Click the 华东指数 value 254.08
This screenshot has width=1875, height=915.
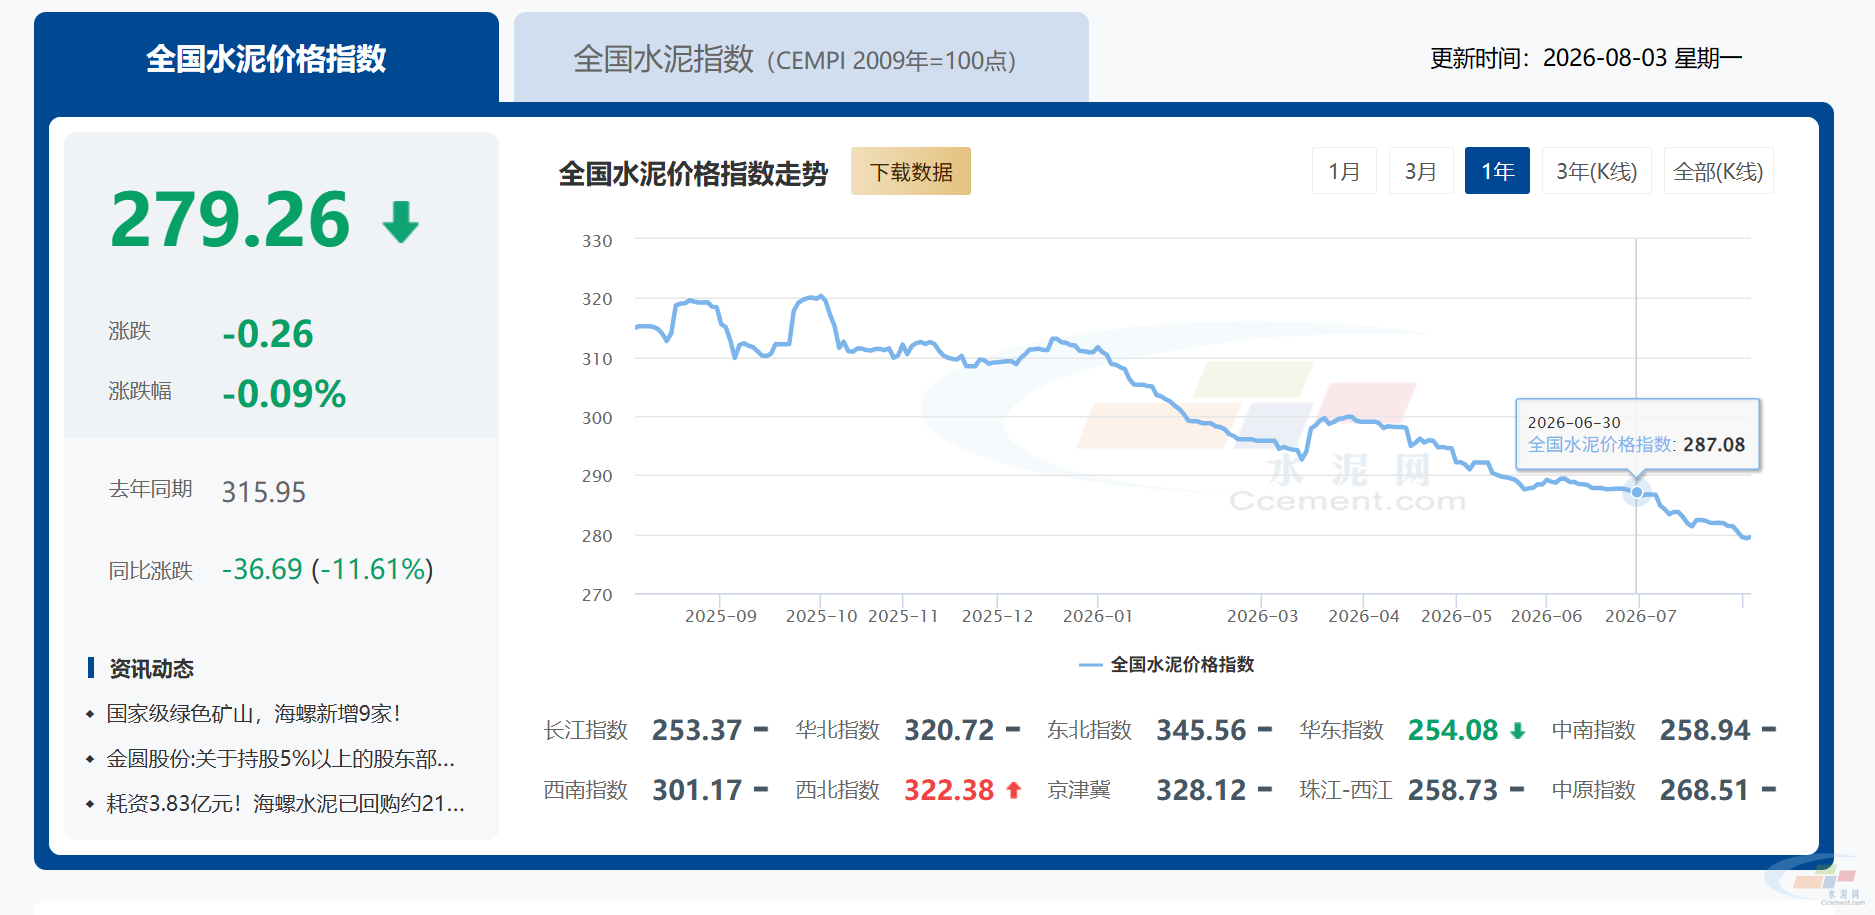tap(1453, 731)
